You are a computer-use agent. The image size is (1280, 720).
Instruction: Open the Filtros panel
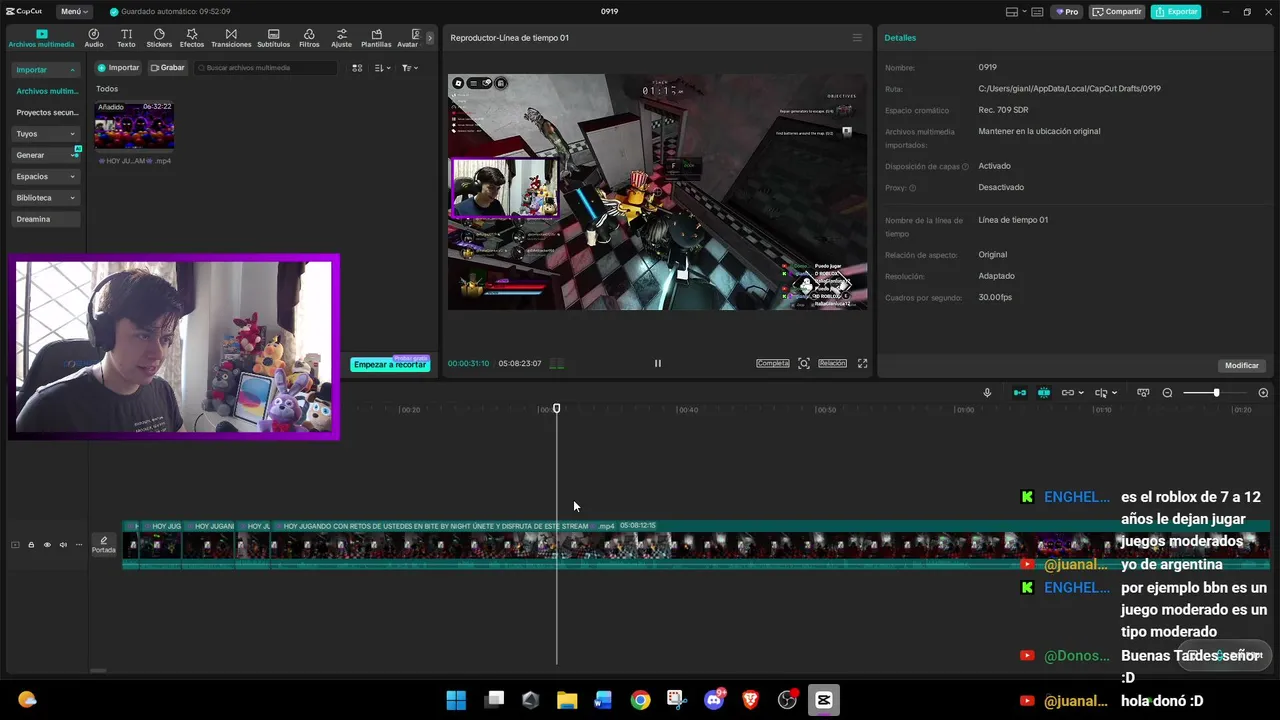tap(309, 38)
